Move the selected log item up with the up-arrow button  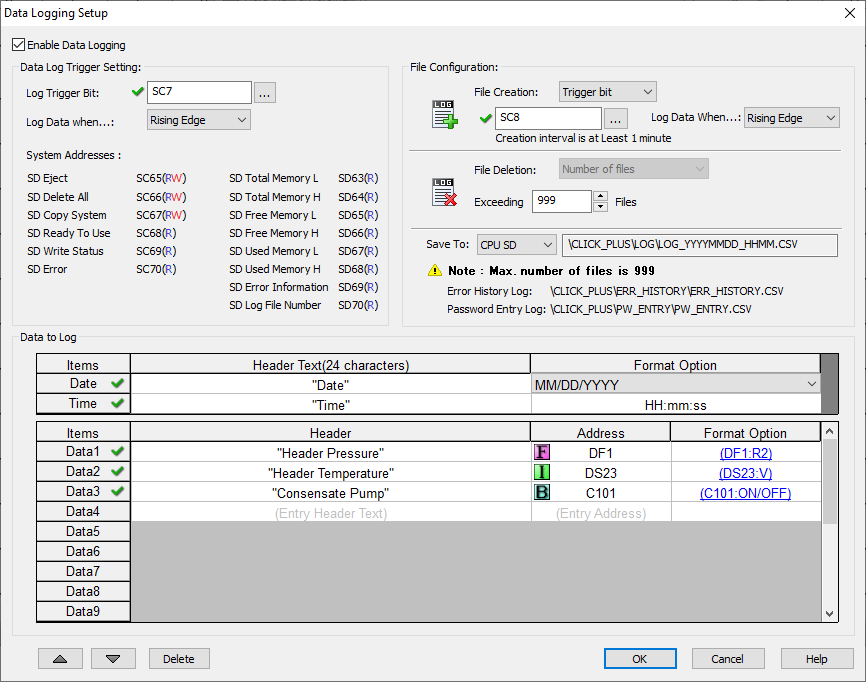tap(60, 658)
